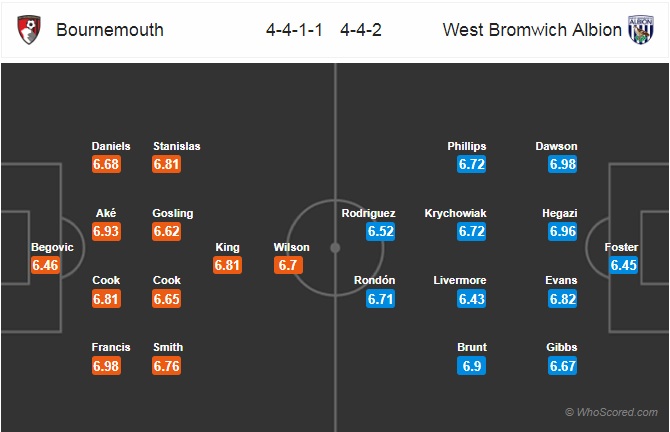Click the Krychowiak player name
The width and height of the screenshot is (670, 432).
click(455, 213)
